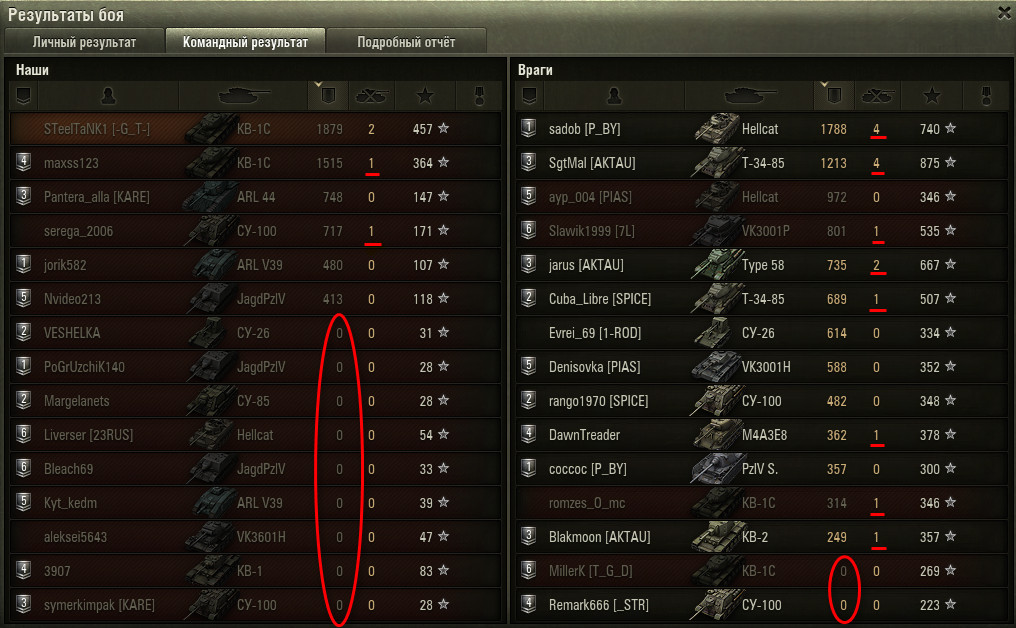Sort our team by kills column icon
Viewport: 1016px width, 628px height.
click(x=371, y=96)
